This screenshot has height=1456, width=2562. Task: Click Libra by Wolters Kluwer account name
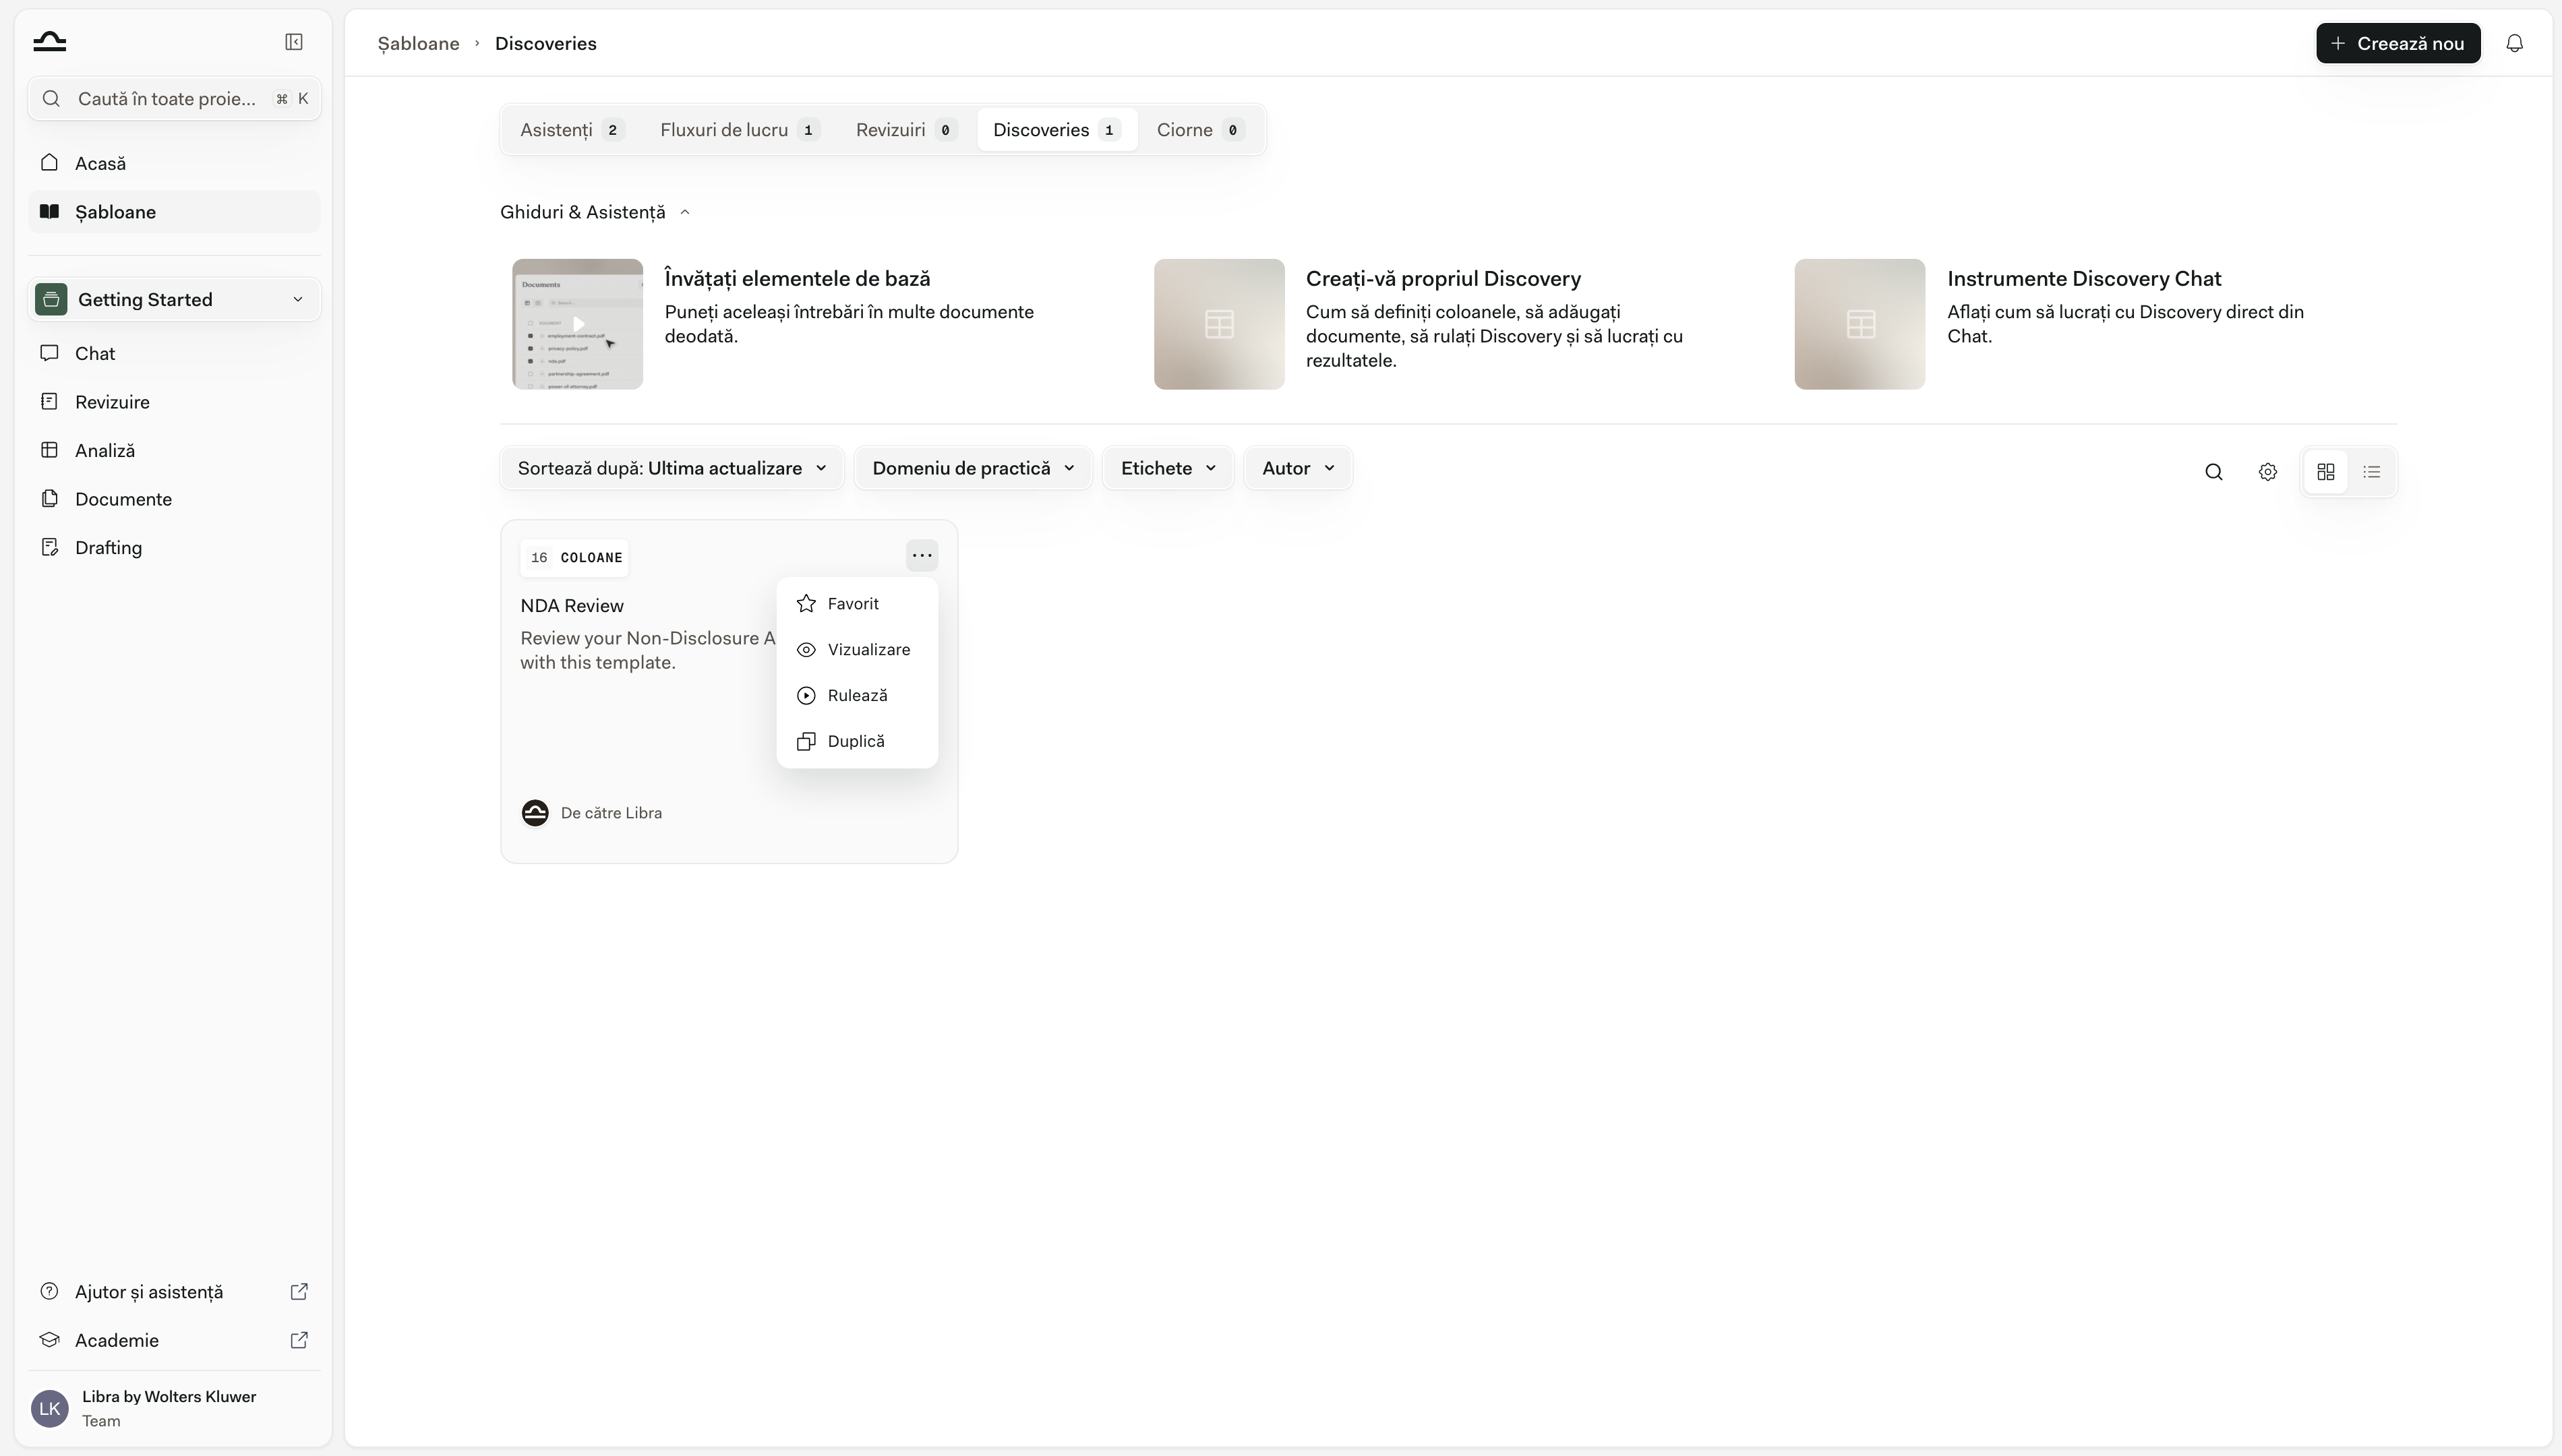pos(169,1397)
